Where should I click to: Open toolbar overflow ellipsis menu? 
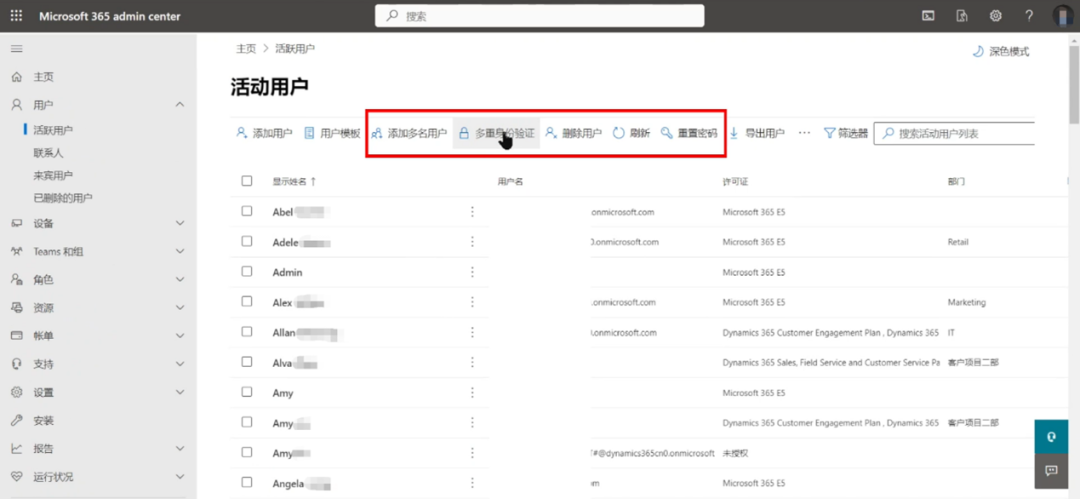tap(804, 133)
